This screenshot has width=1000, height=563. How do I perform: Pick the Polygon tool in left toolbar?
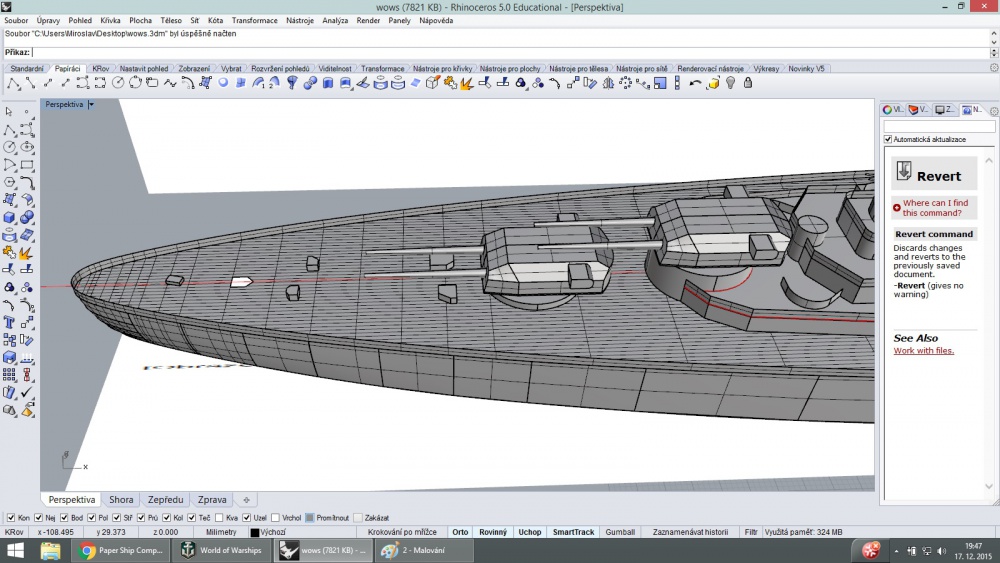(9, 182)
